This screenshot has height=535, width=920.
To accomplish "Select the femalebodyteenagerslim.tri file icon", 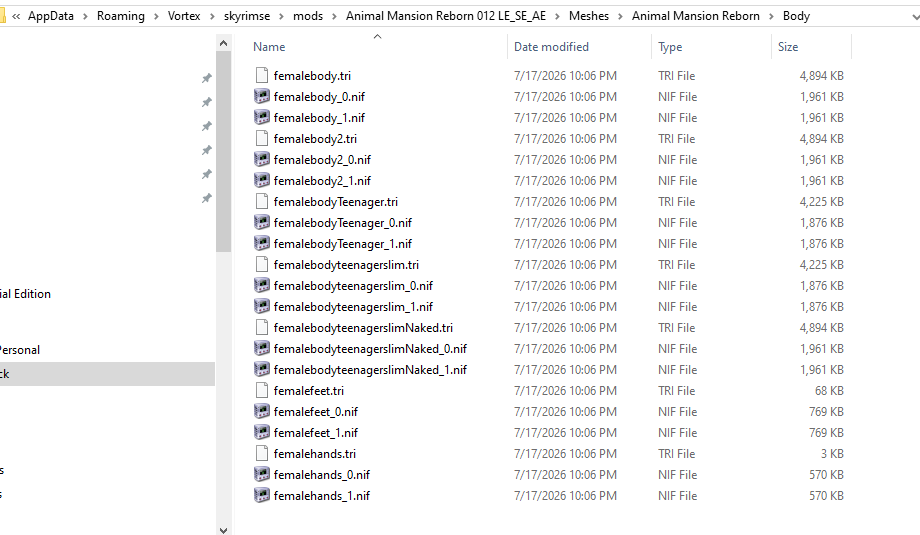I will (262, 265).
